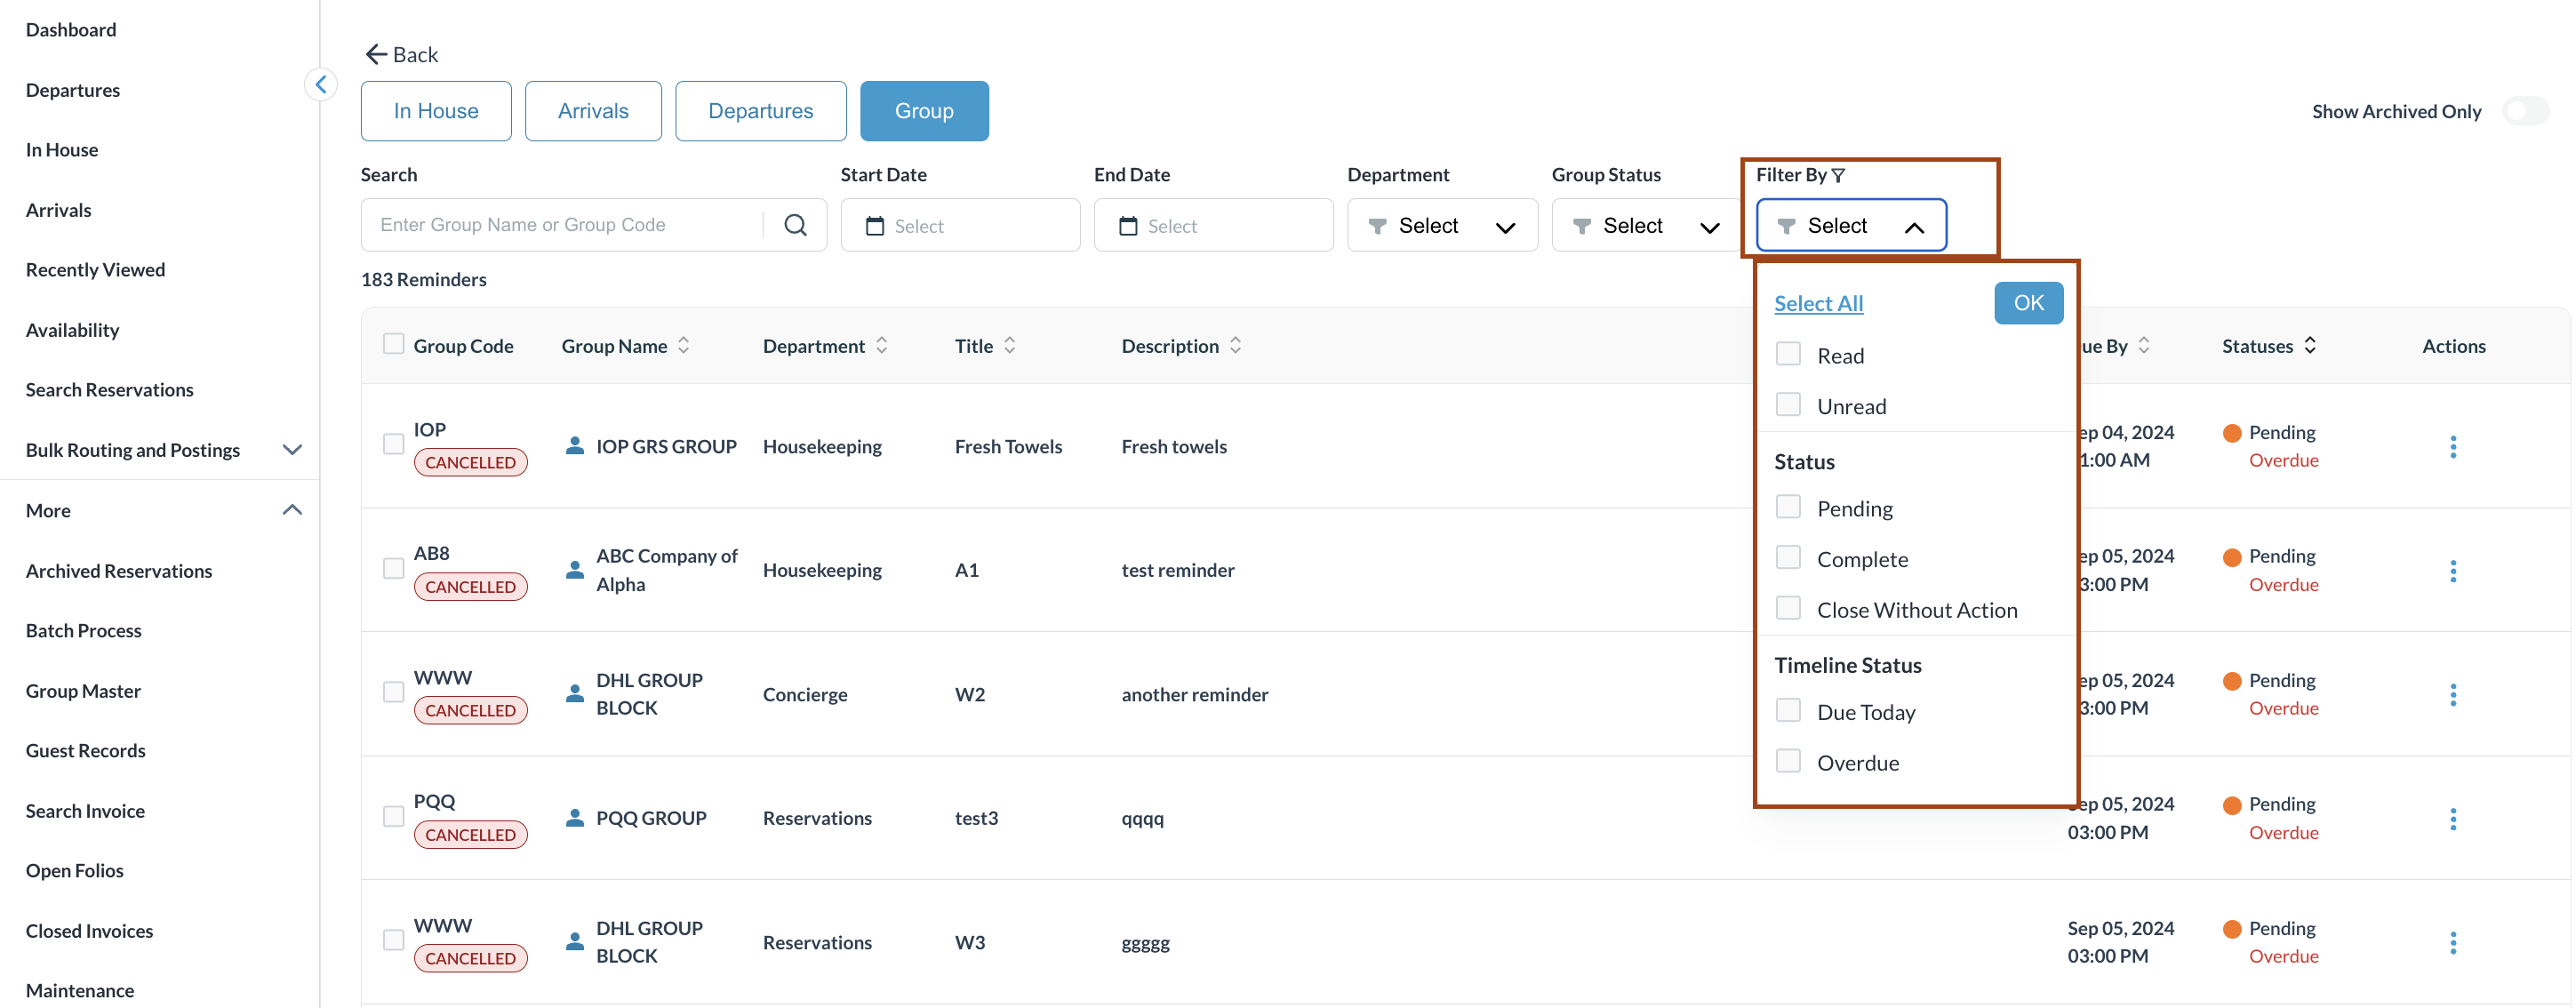Collapse sidebar with the chevron arrow

[321, 85]
